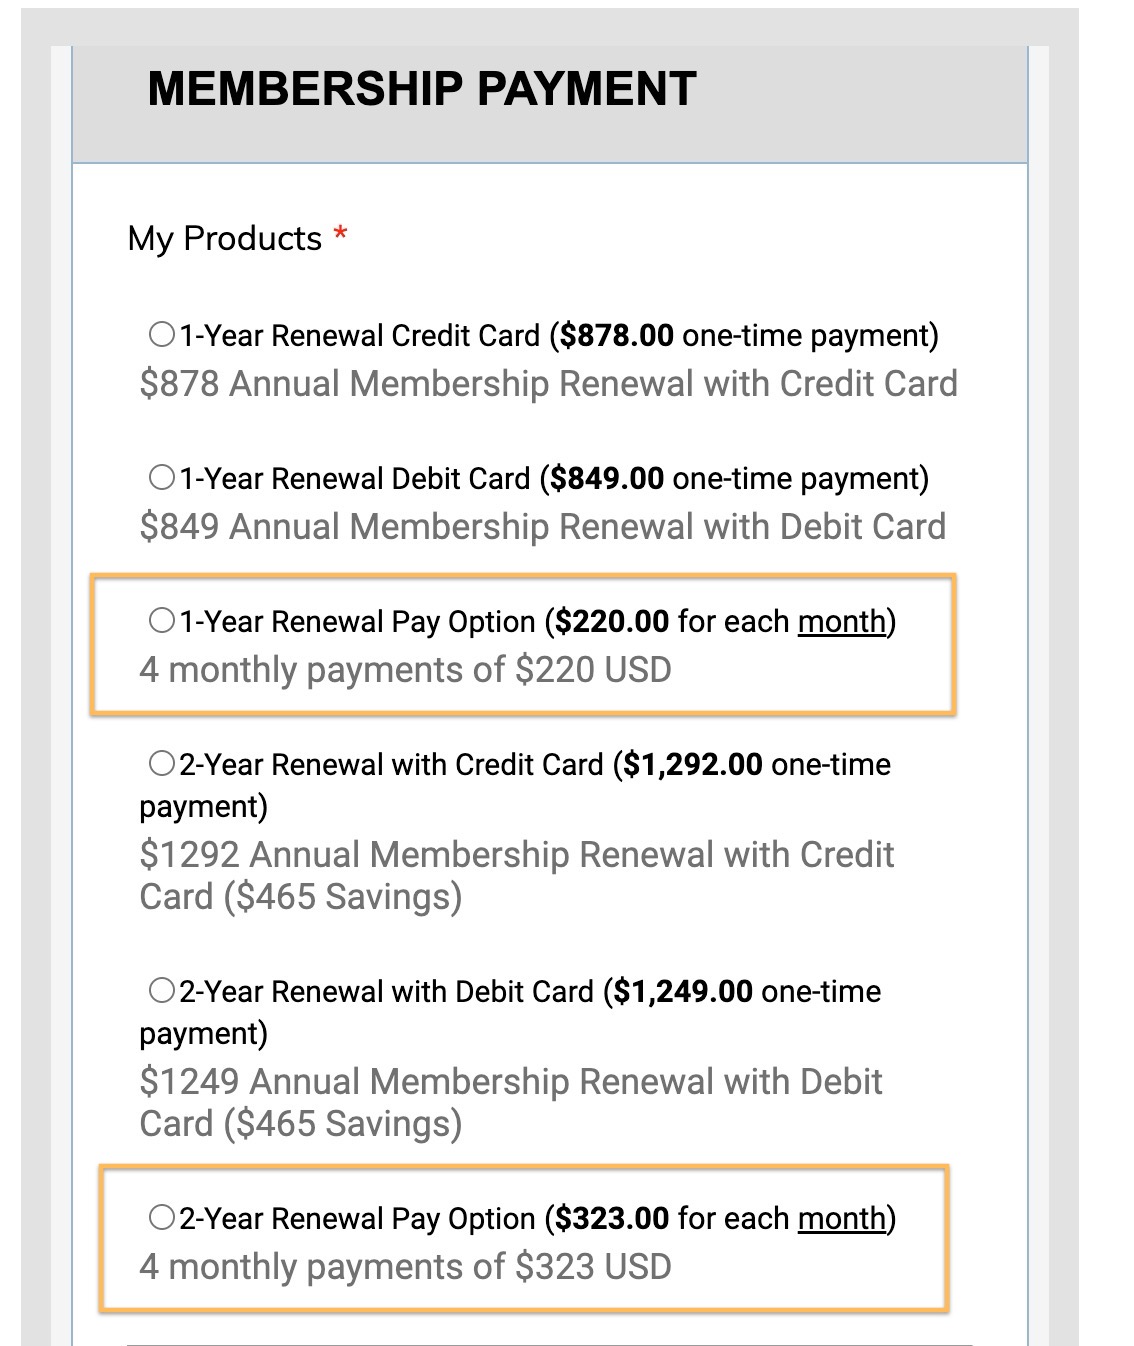Viewport: 1134px width, 1346px height.
Task: Select 2-Year Renewal with Debit Card radio button
Action: (x=162, y=991)
